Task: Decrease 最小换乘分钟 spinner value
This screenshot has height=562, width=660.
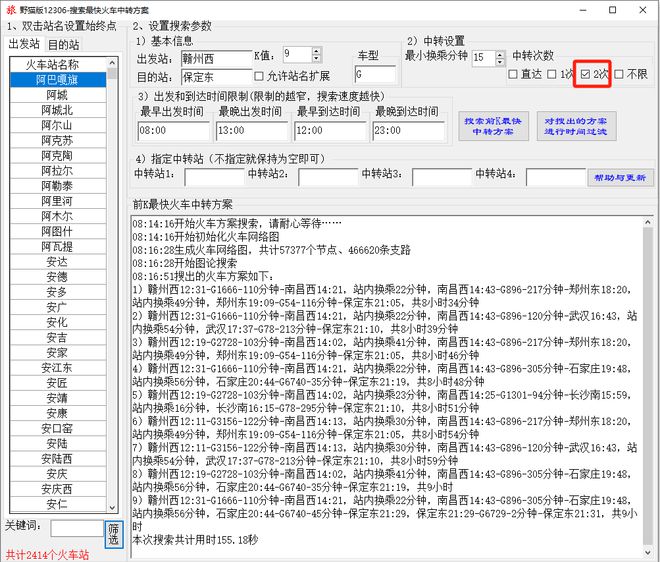Action: pos(500,62)
